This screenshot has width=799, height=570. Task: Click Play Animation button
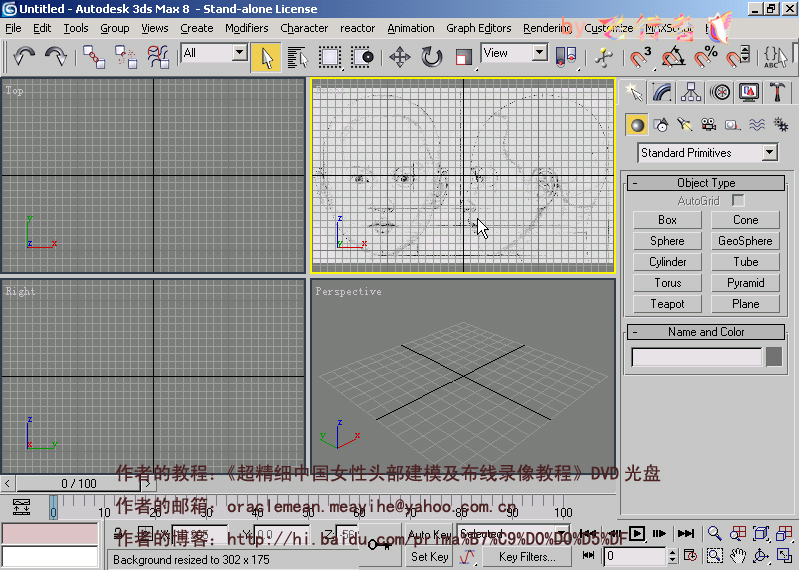pyautogui.click(x=636, y=533)
